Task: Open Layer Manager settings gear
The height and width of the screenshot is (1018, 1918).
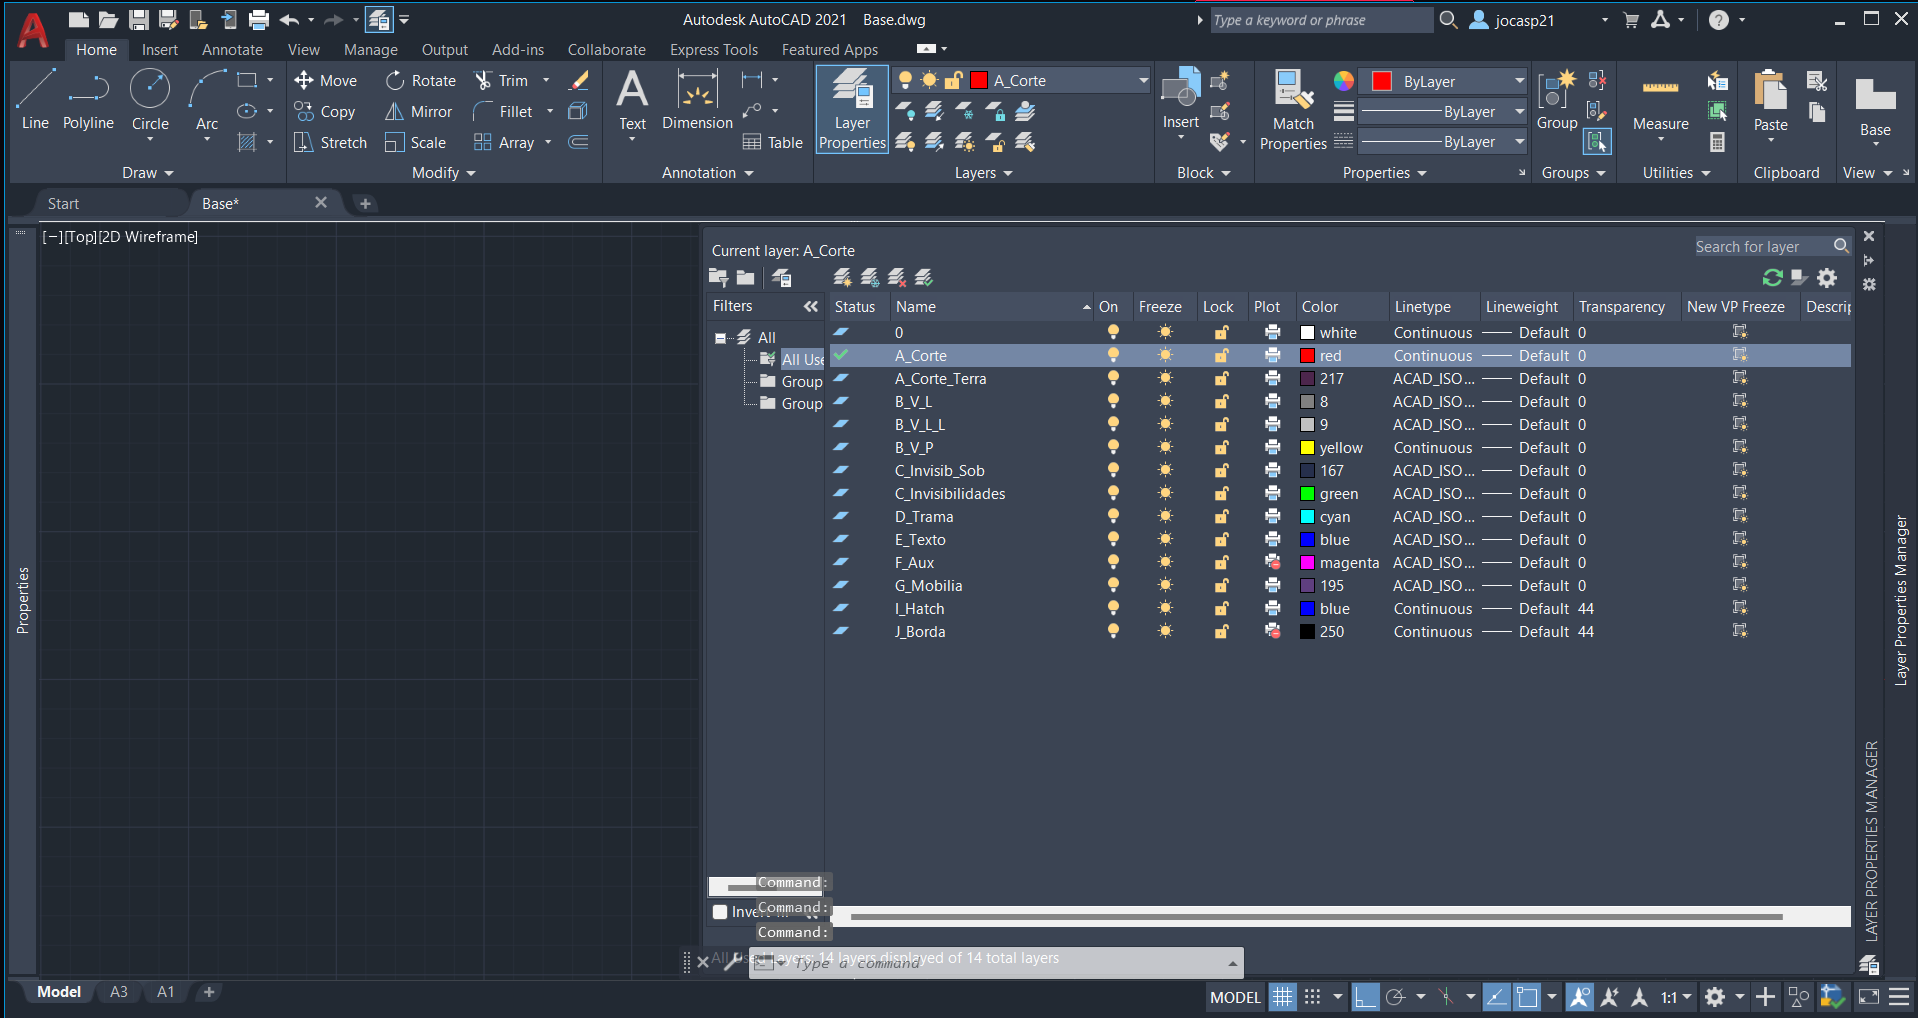Action: [x=1827, y=278]
